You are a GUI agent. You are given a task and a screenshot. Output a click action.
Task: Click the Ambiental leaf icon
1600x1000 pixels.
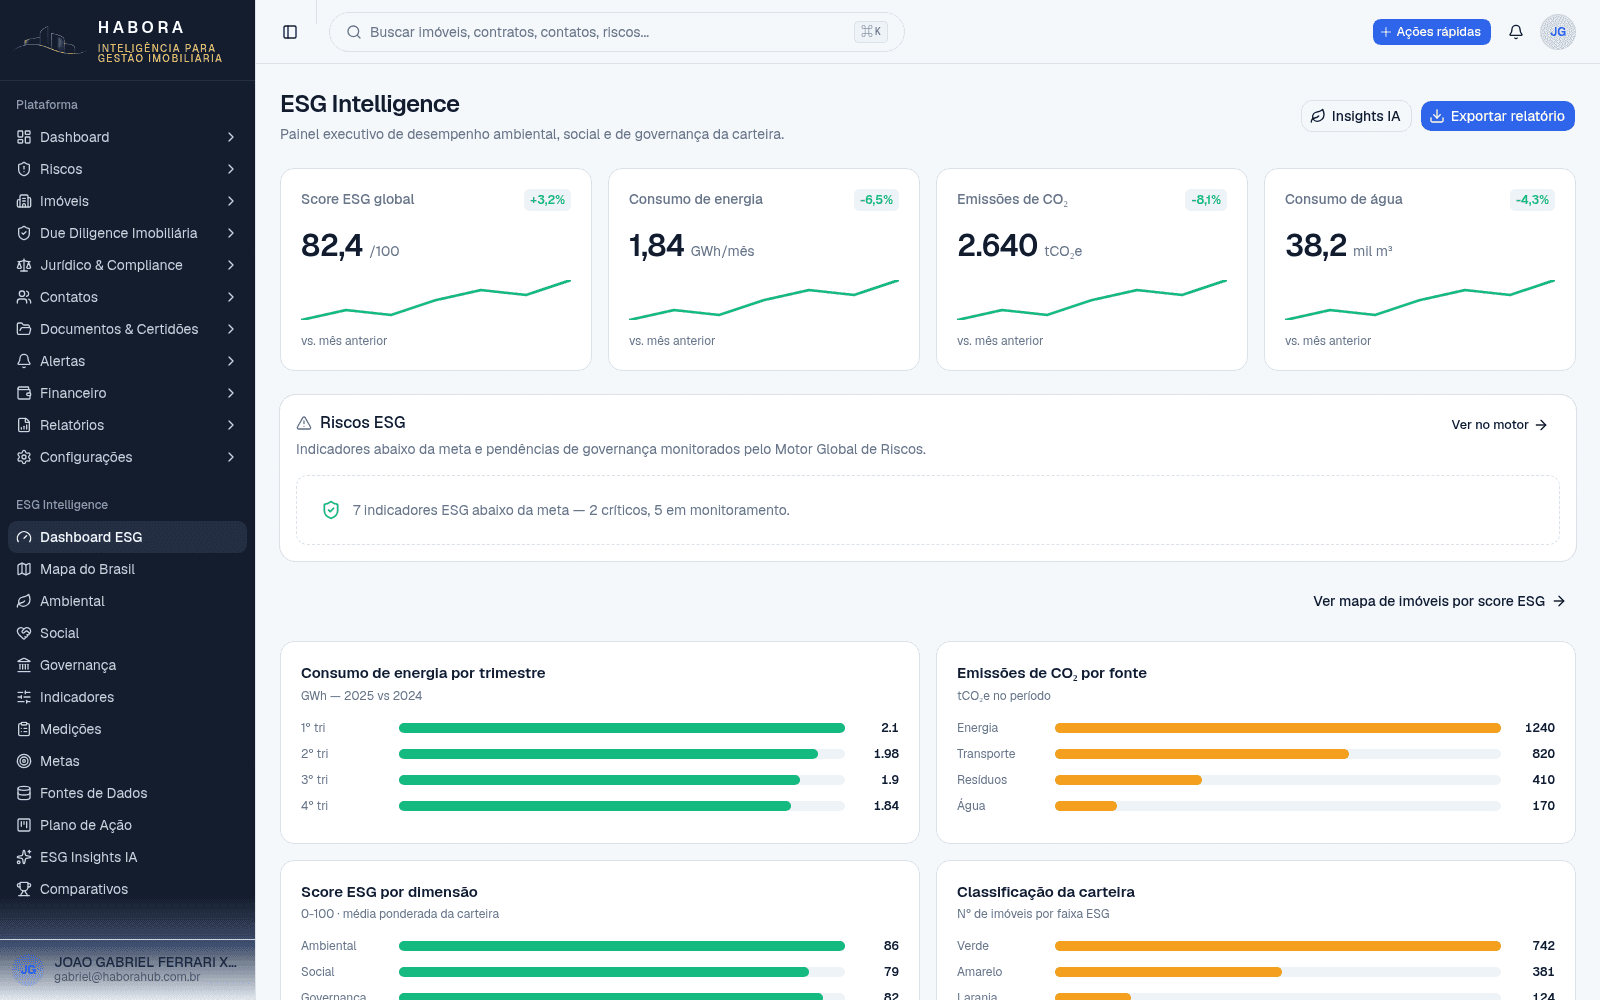(24, 601)
